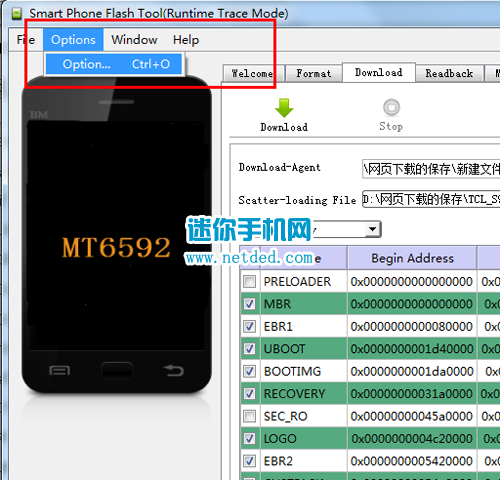The image size is (500, 480).
Task: Click the Begin Address column header
Action: point(412,258)
